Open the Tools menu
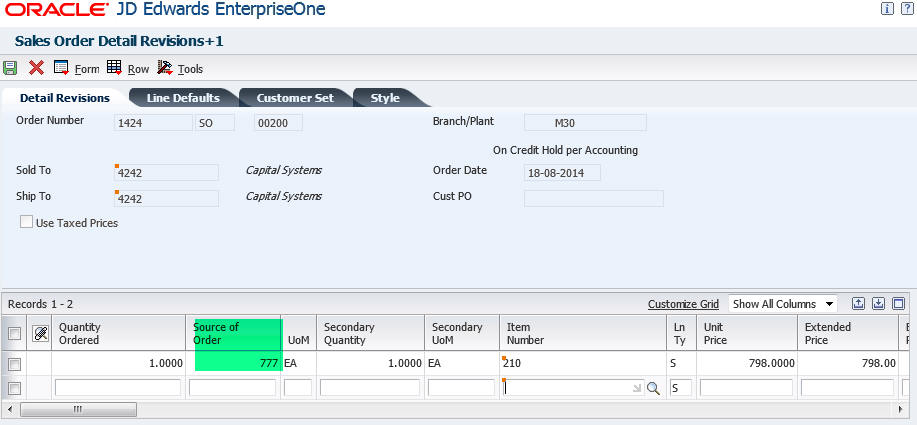Screen dimensions: 917x425 [190, 69]
